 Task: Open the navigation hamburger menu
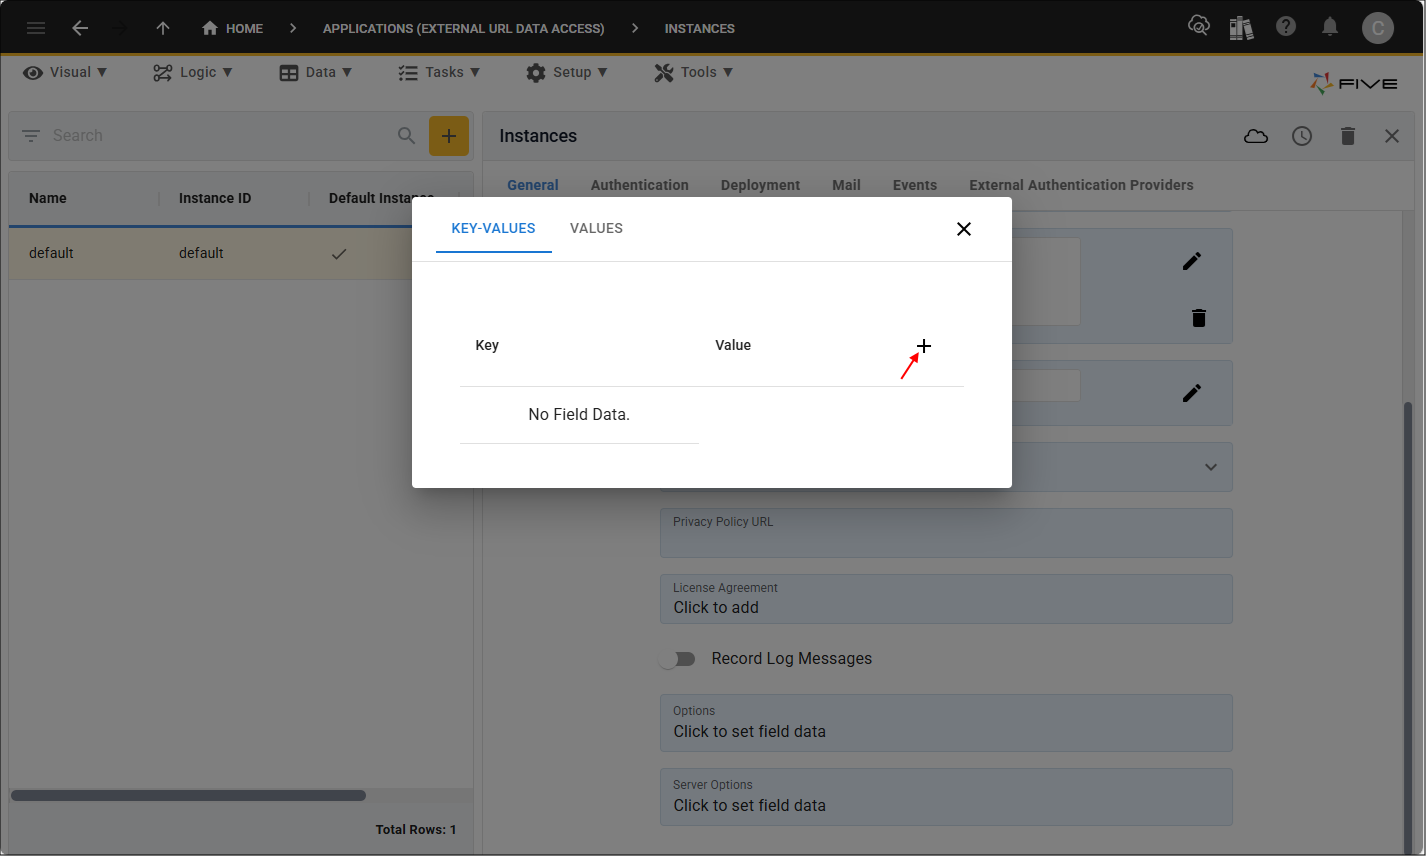[x=36, y=27]
